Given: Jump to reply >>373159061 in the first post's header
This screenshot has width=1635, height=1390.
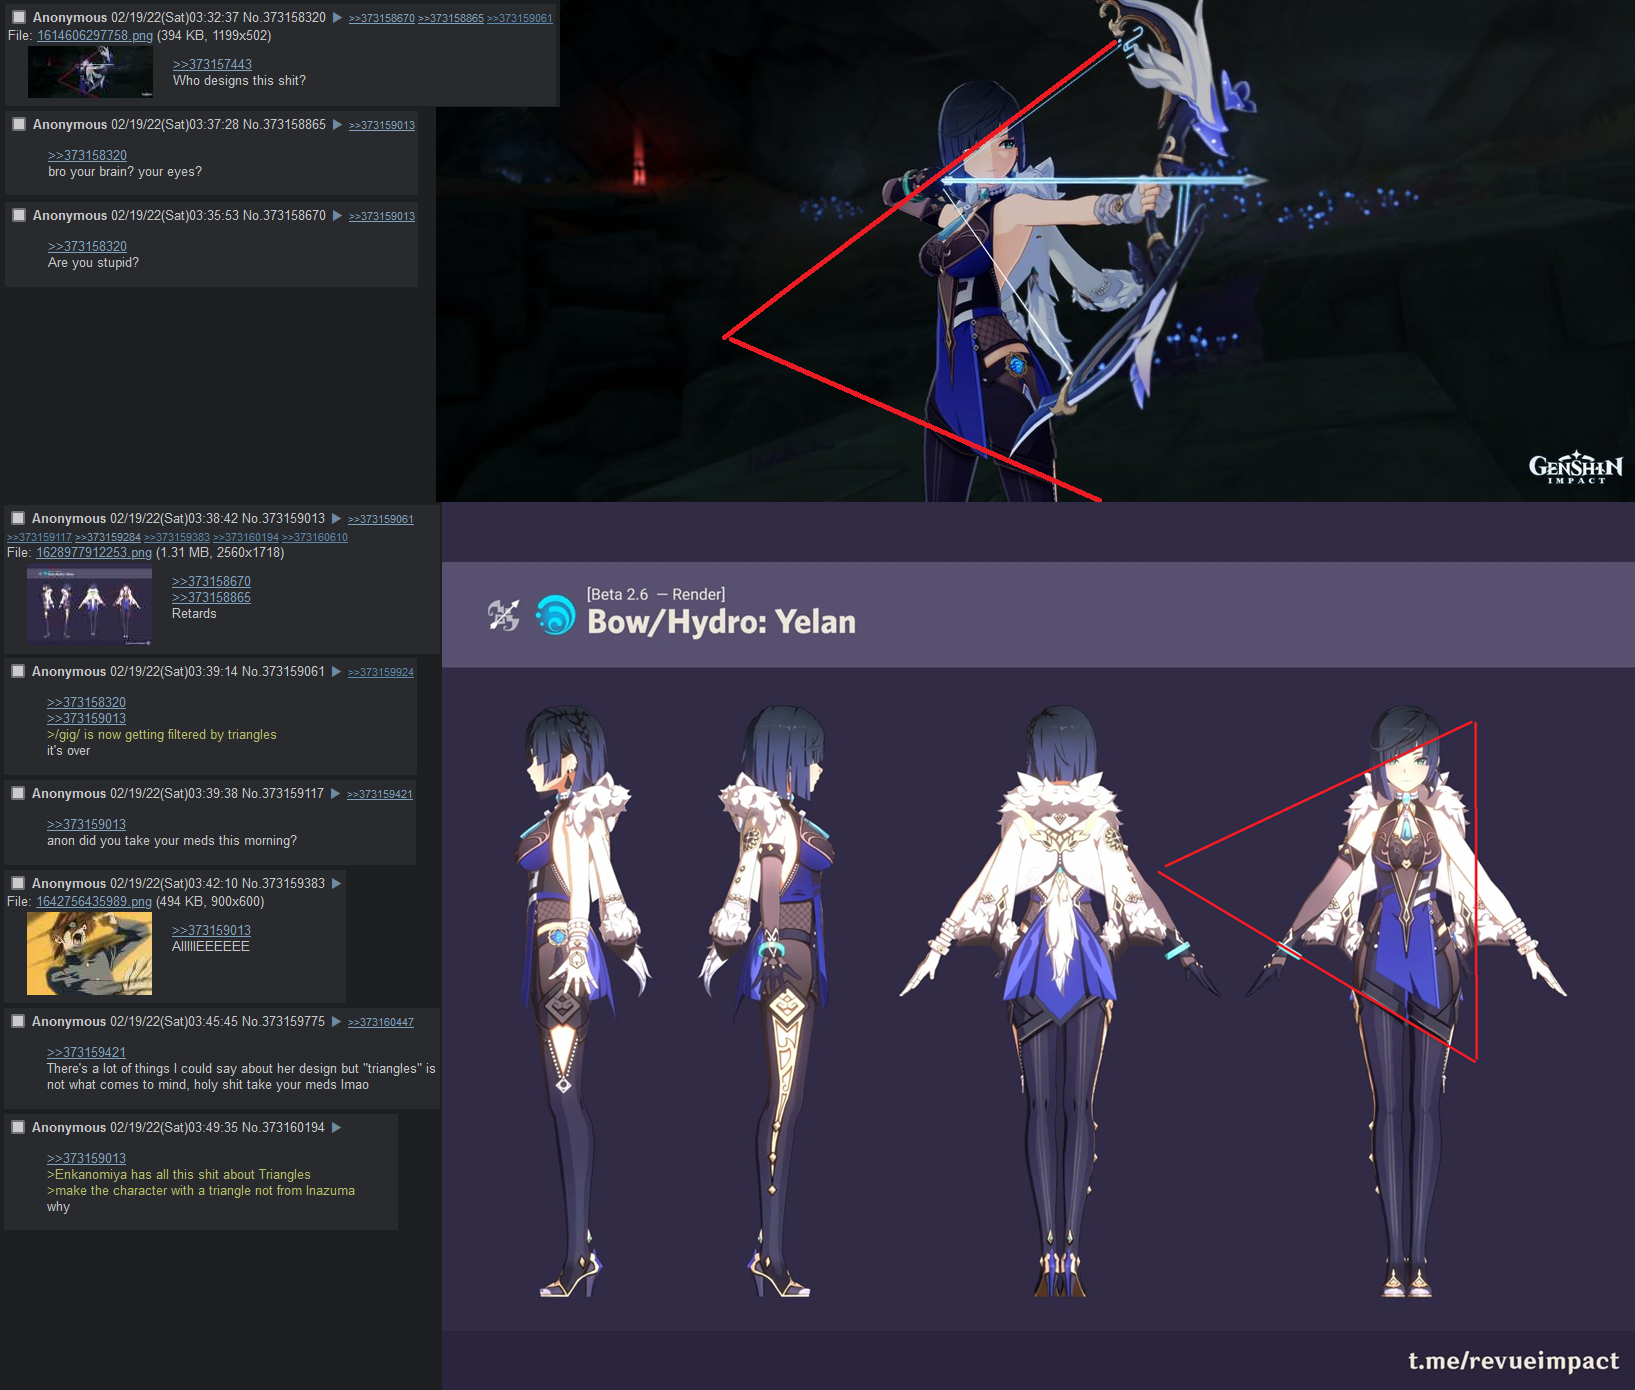Looking at the screenshot, I should pyautogui.click(x=520, y=19).
